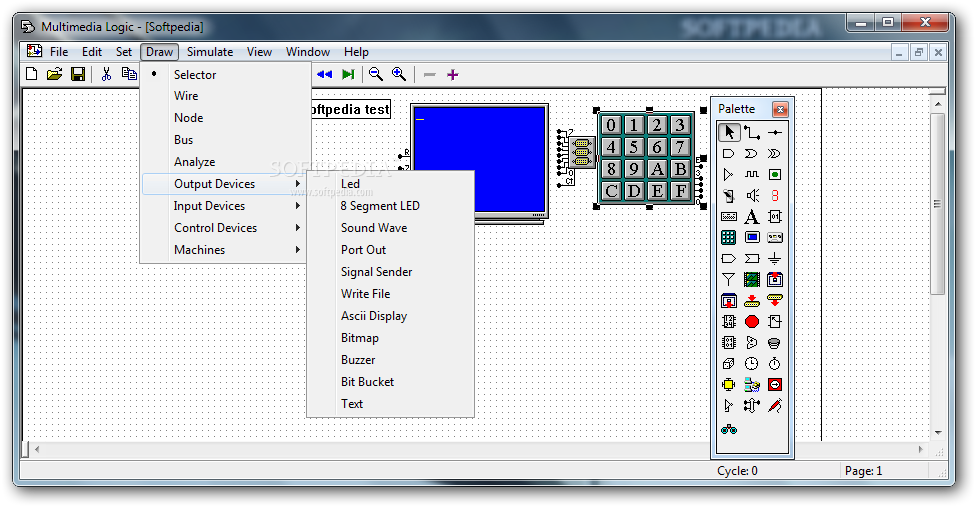This screenshot has height=507, width=976.
Task: Click the Cut scissors icon
Action: click(x=106, y=75)
